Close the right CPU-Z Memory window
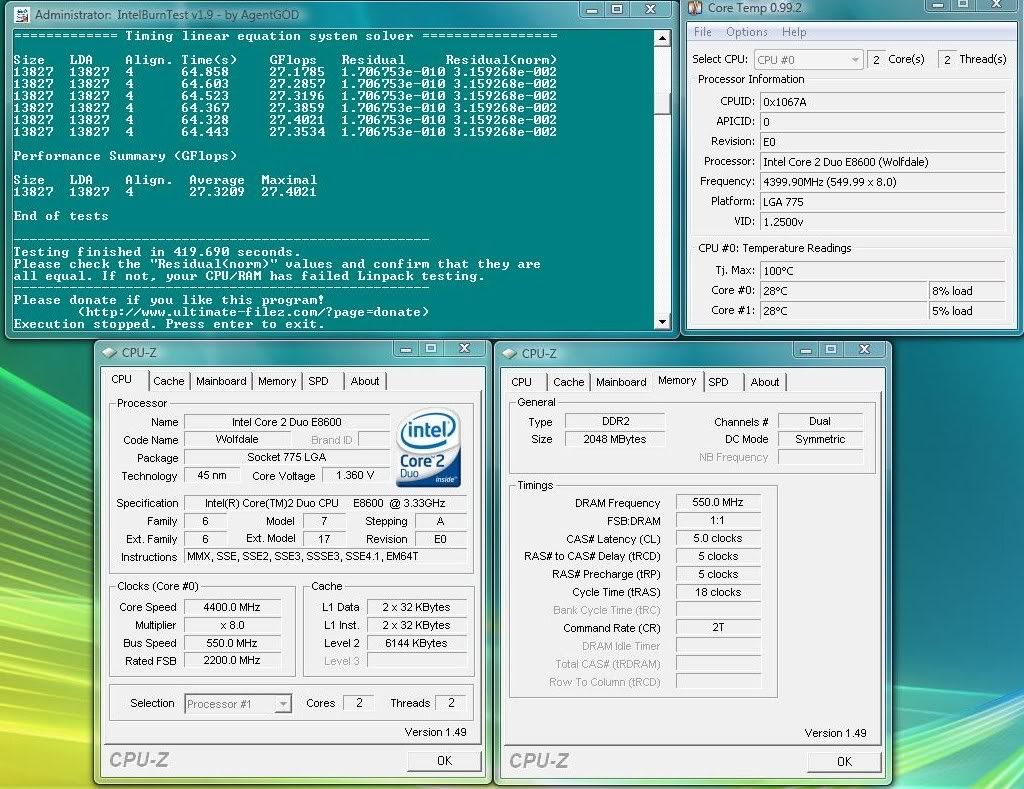The height and width of the screenshot is (789, 1024). tap(864, 350)
